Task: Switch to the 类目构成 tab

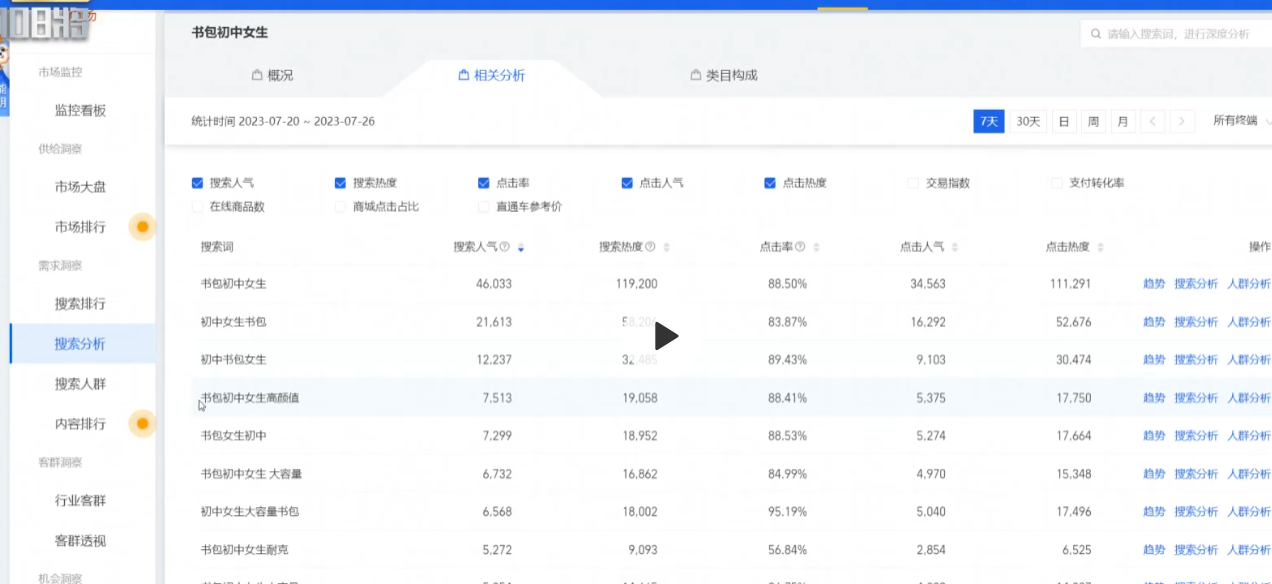Action: point(724,75)
